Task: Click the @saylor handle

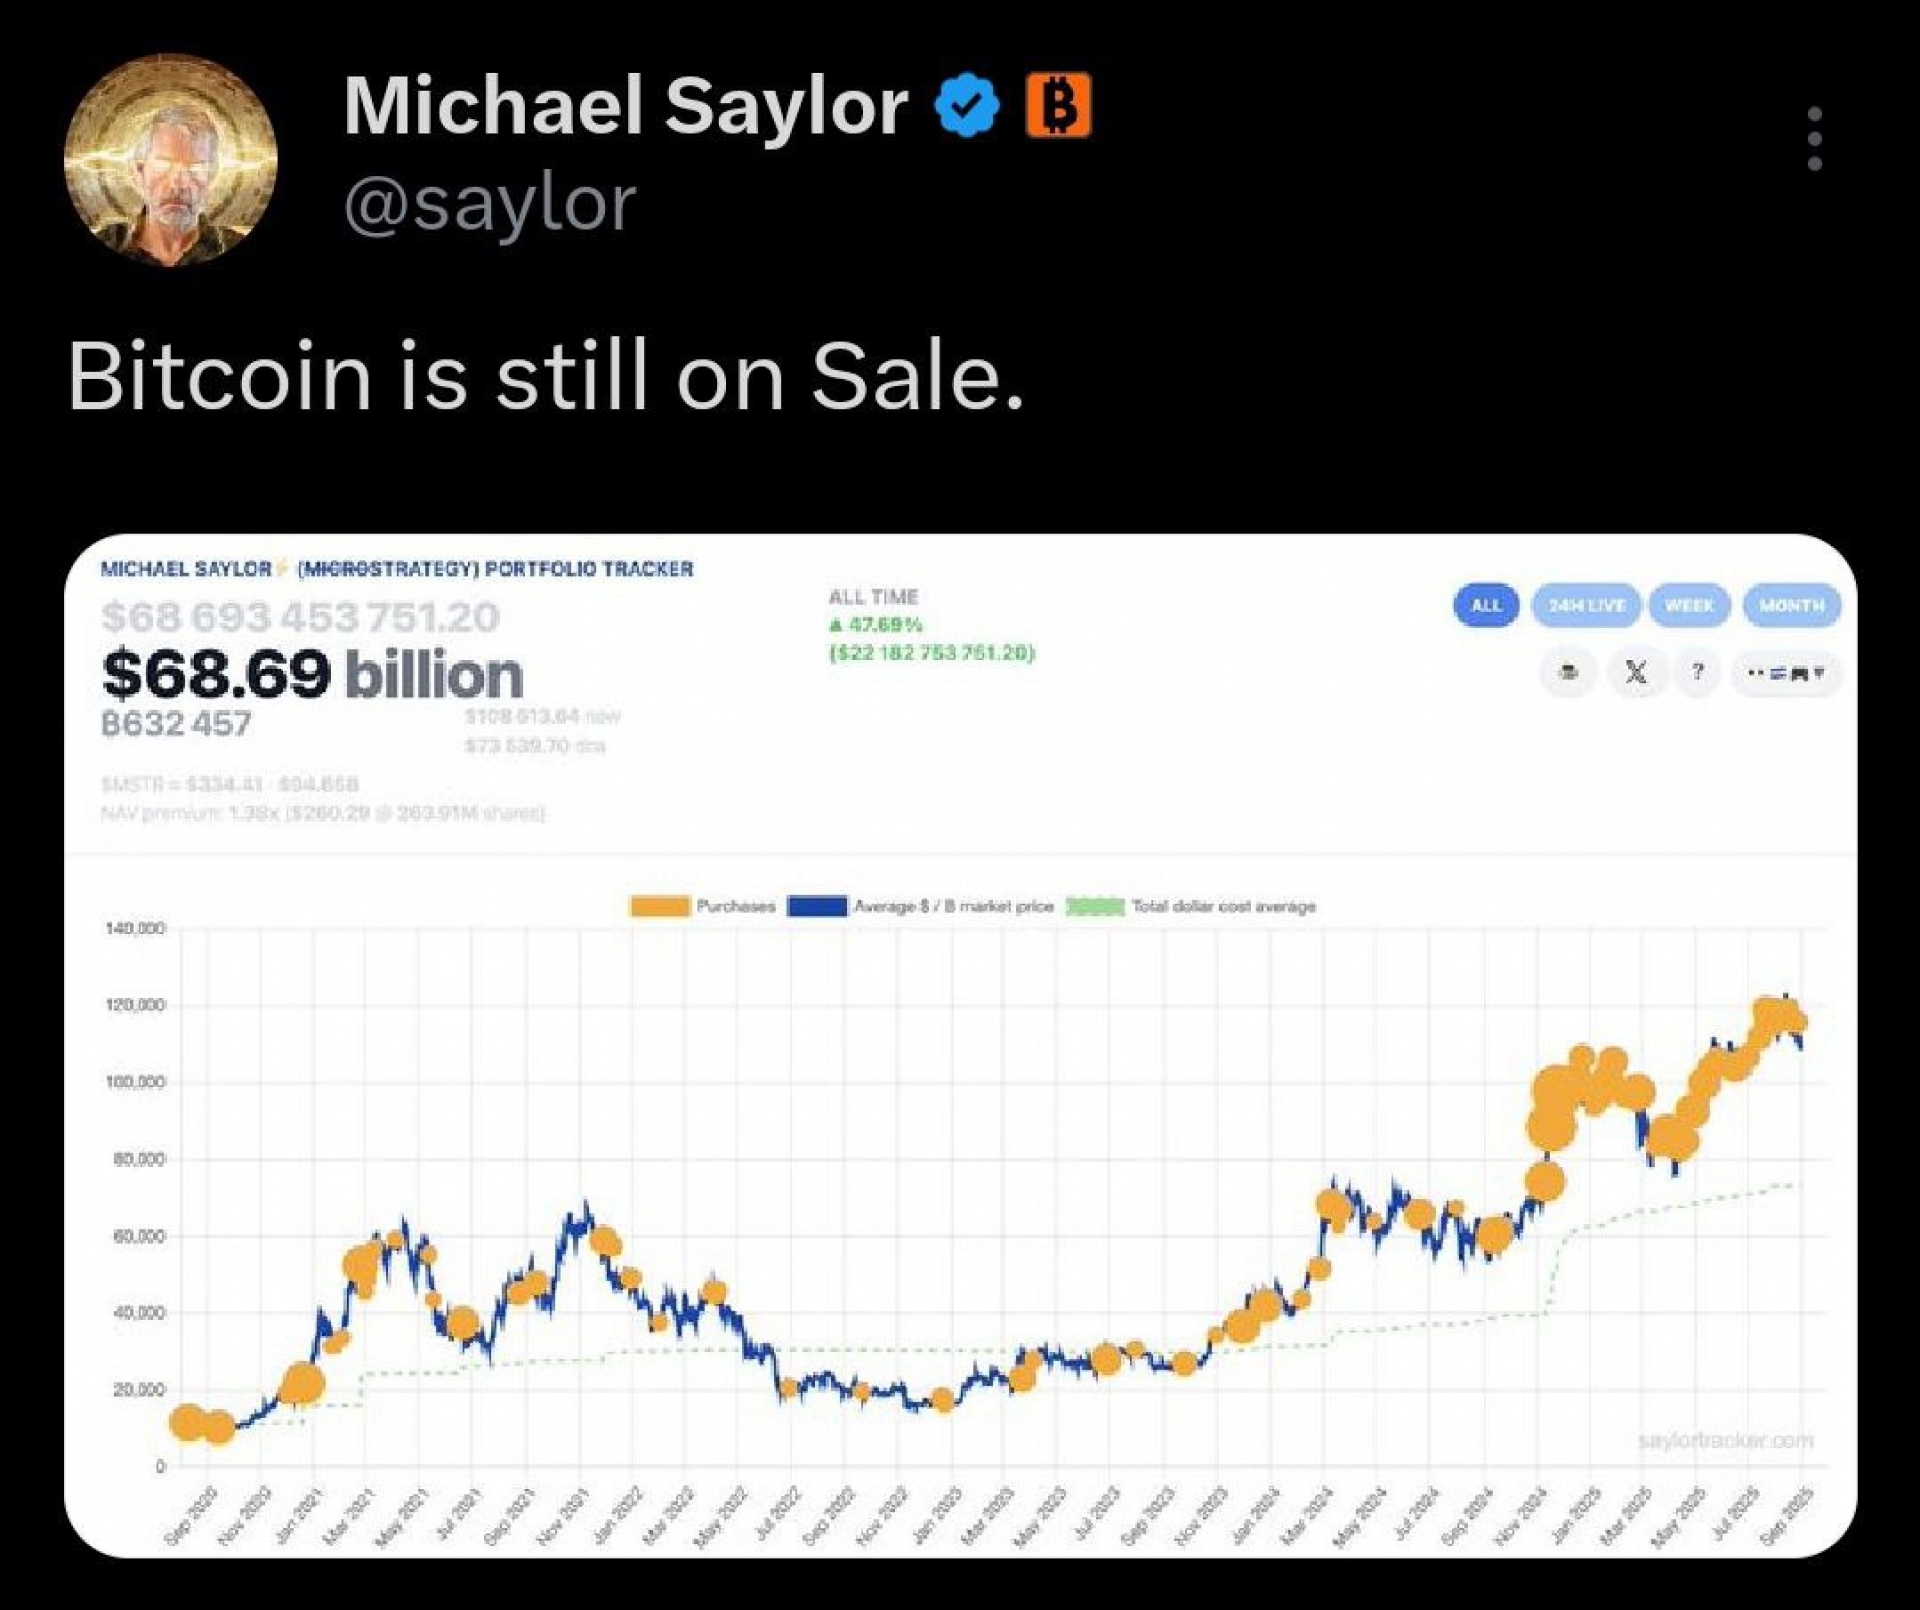Action: point(490,203)
